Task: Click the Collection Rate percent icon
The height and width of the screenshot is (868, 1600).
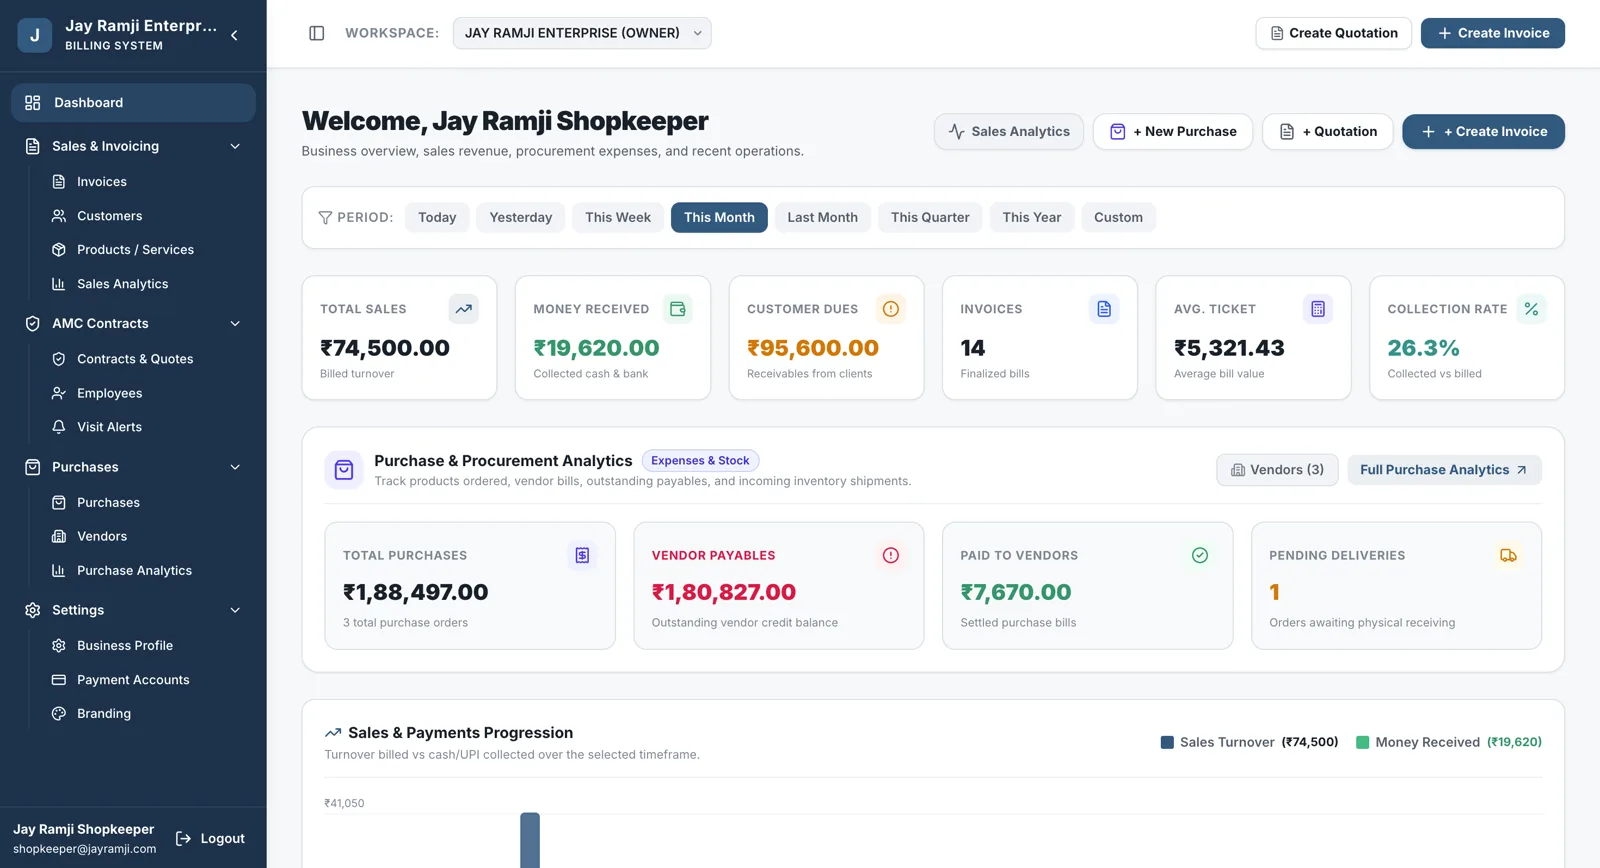Action: pos(1531,309)
